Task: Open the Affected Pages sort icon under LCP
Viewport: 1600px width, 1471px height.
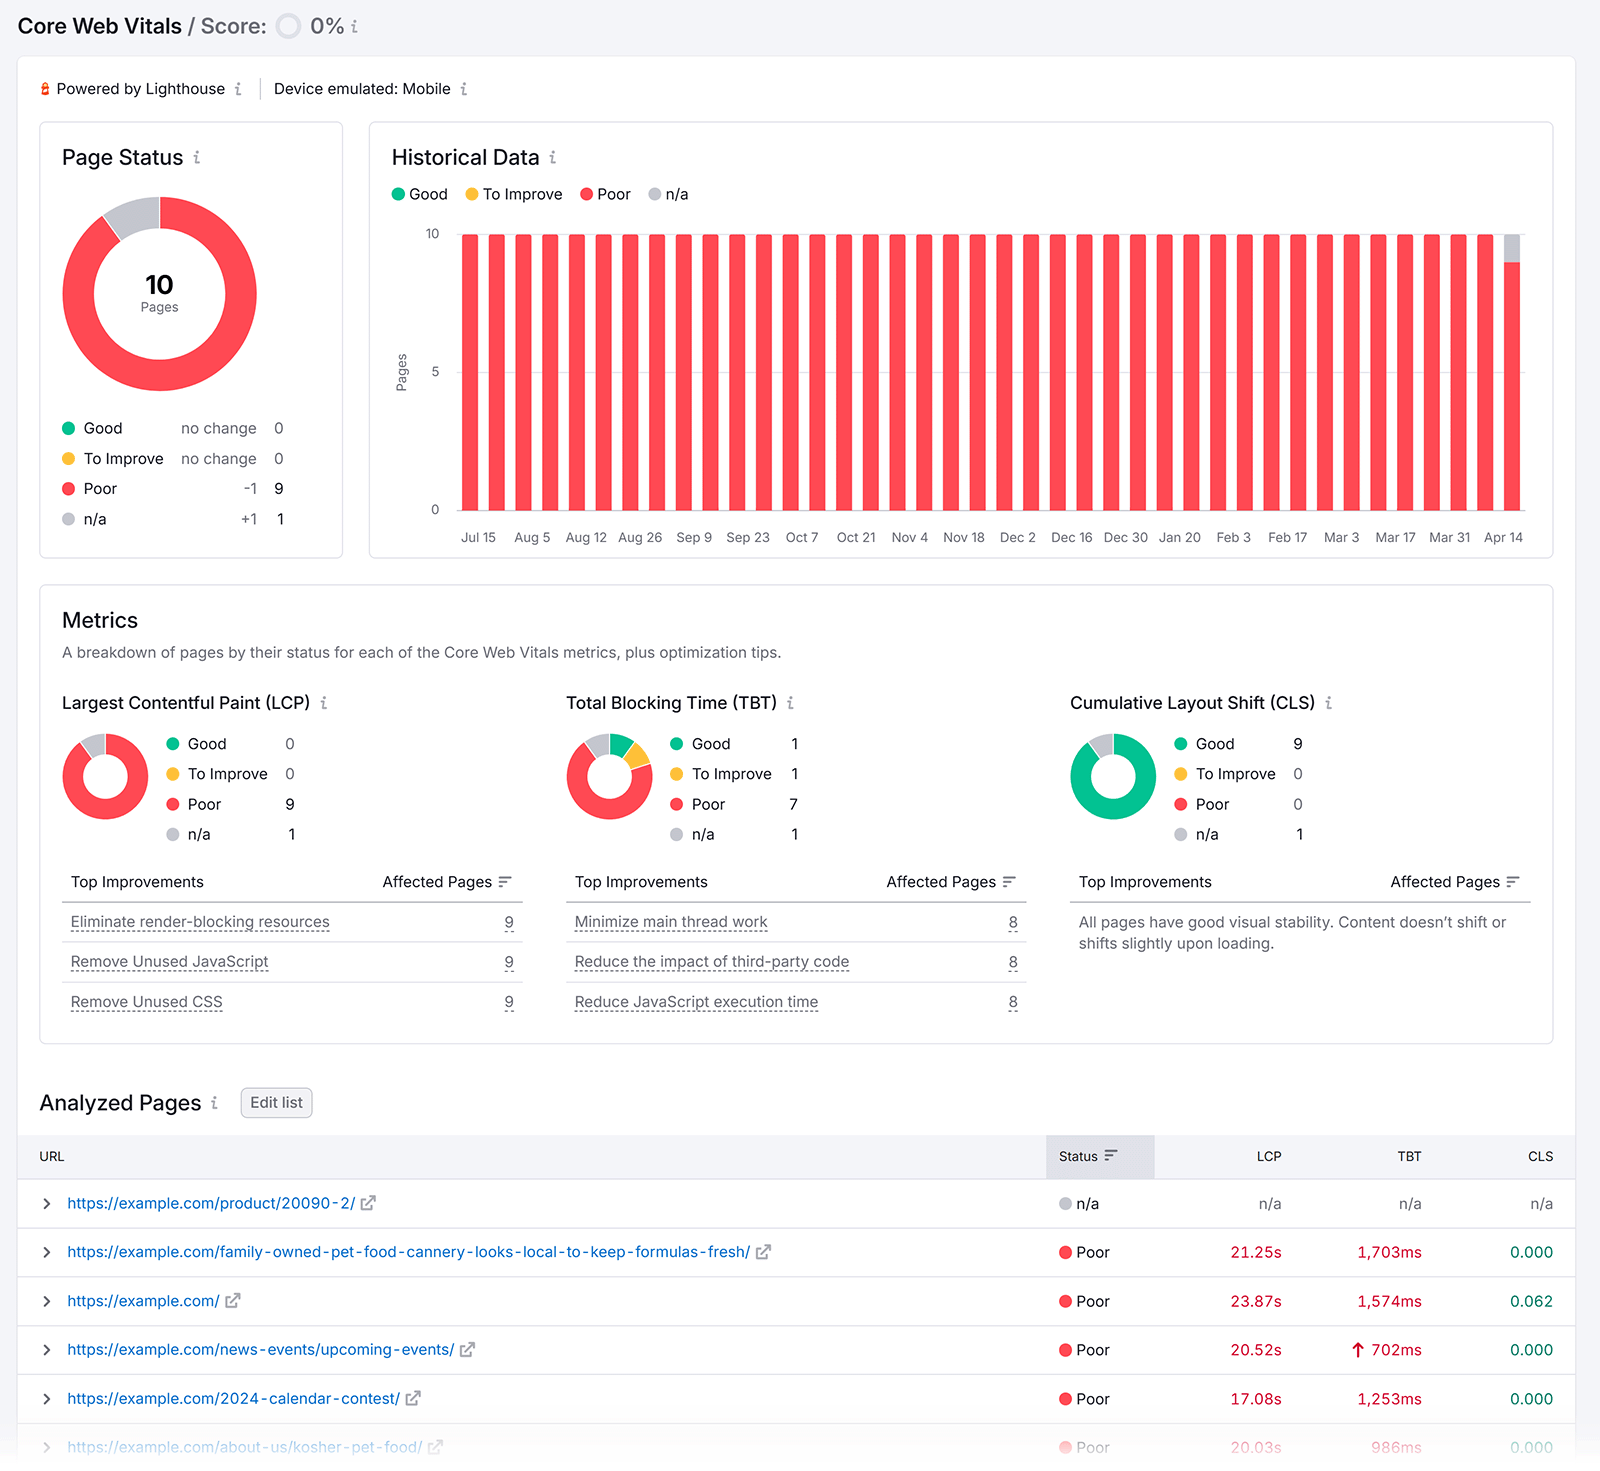Action: (x=507, y=882)
